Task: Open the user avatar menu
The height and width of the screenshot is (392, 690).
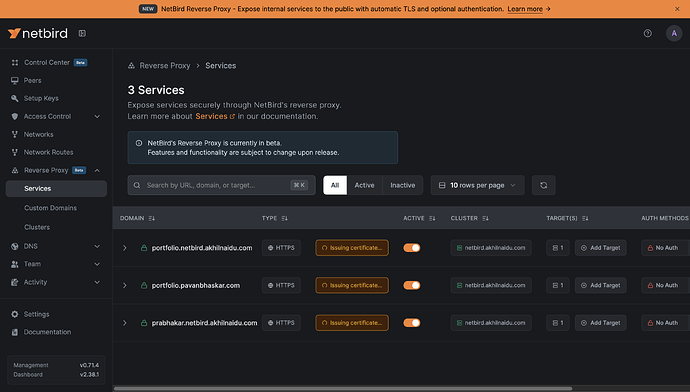Action: pos(674,33)
